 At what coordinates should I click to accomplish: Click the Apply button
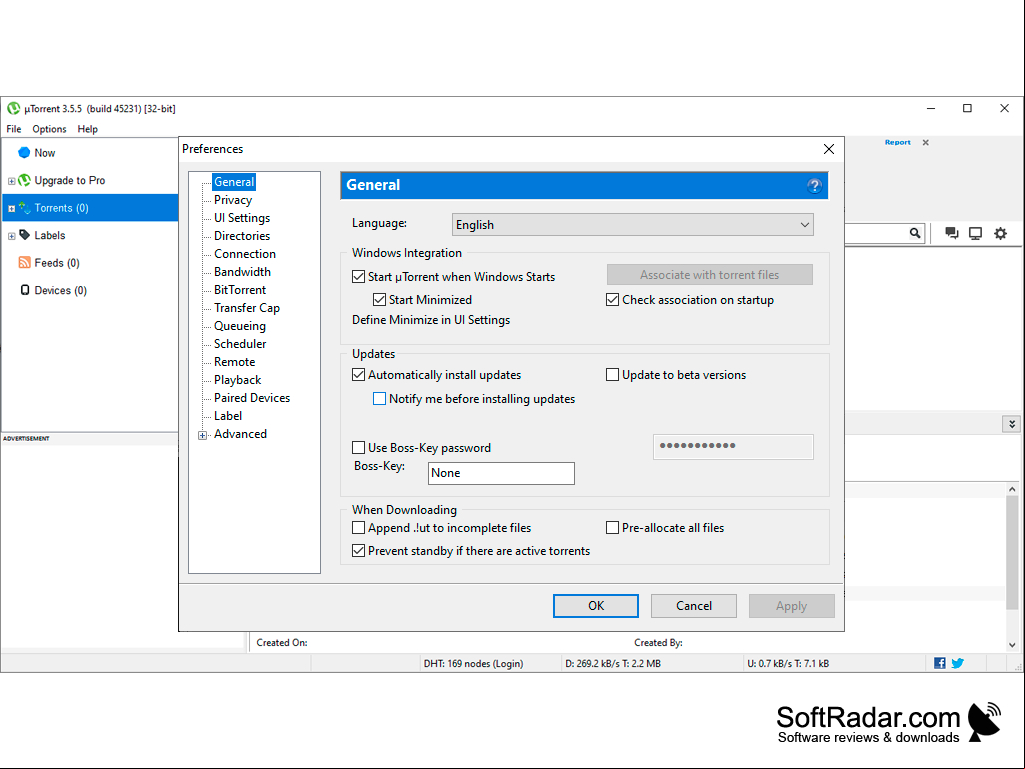click(792, 606)
